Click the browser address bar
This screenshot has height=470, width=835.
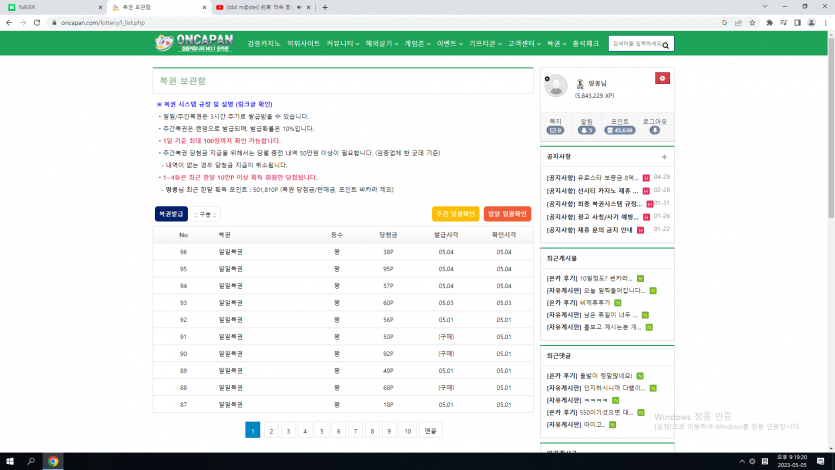[x=383, y=23]
